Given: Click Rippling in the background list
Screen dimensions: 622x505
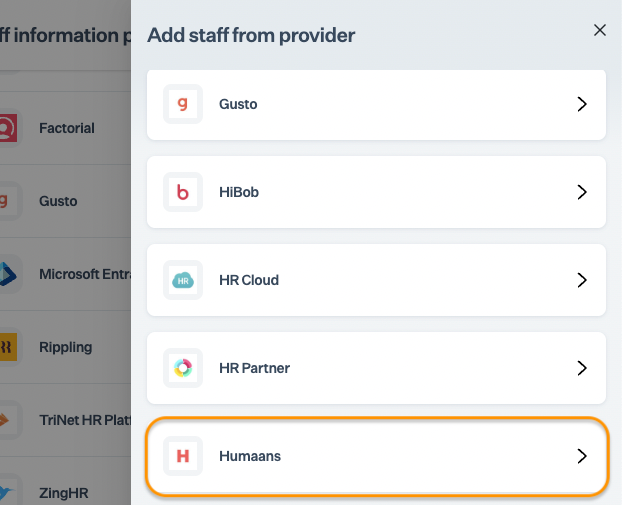Looking at the screenshot, I should (x=65, y=347).
